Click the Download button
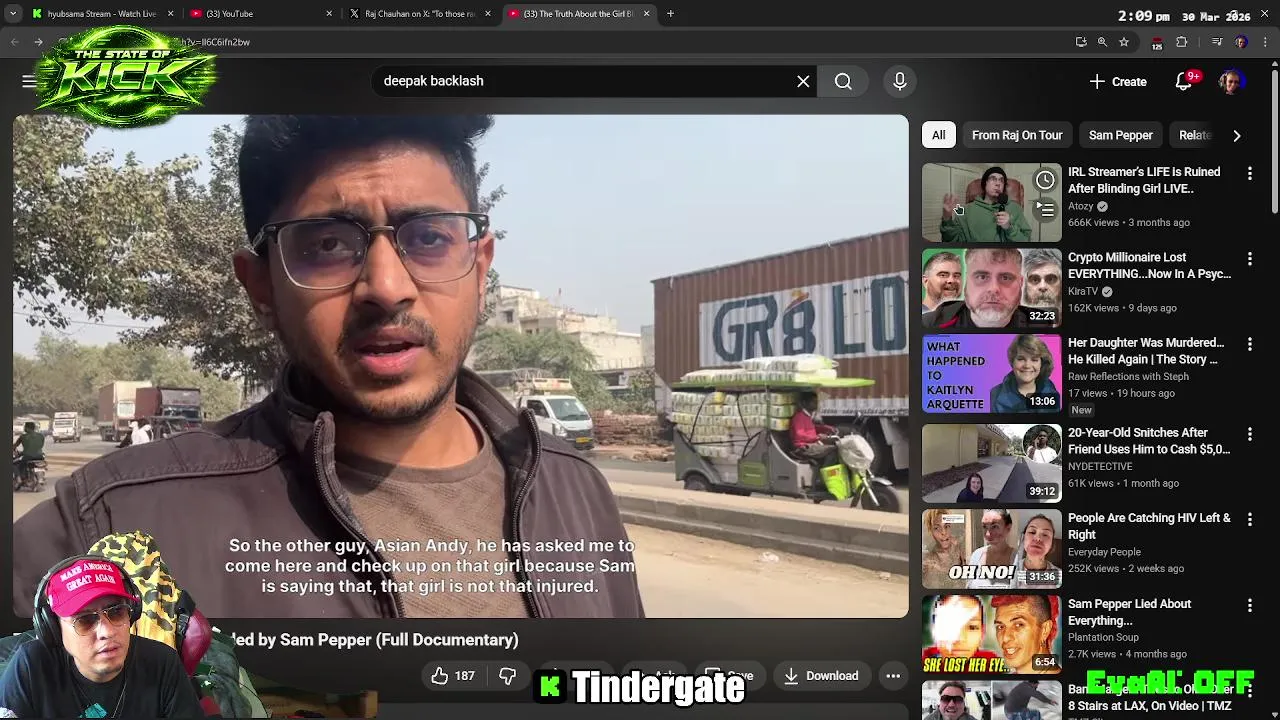 [x=821, y=676]
